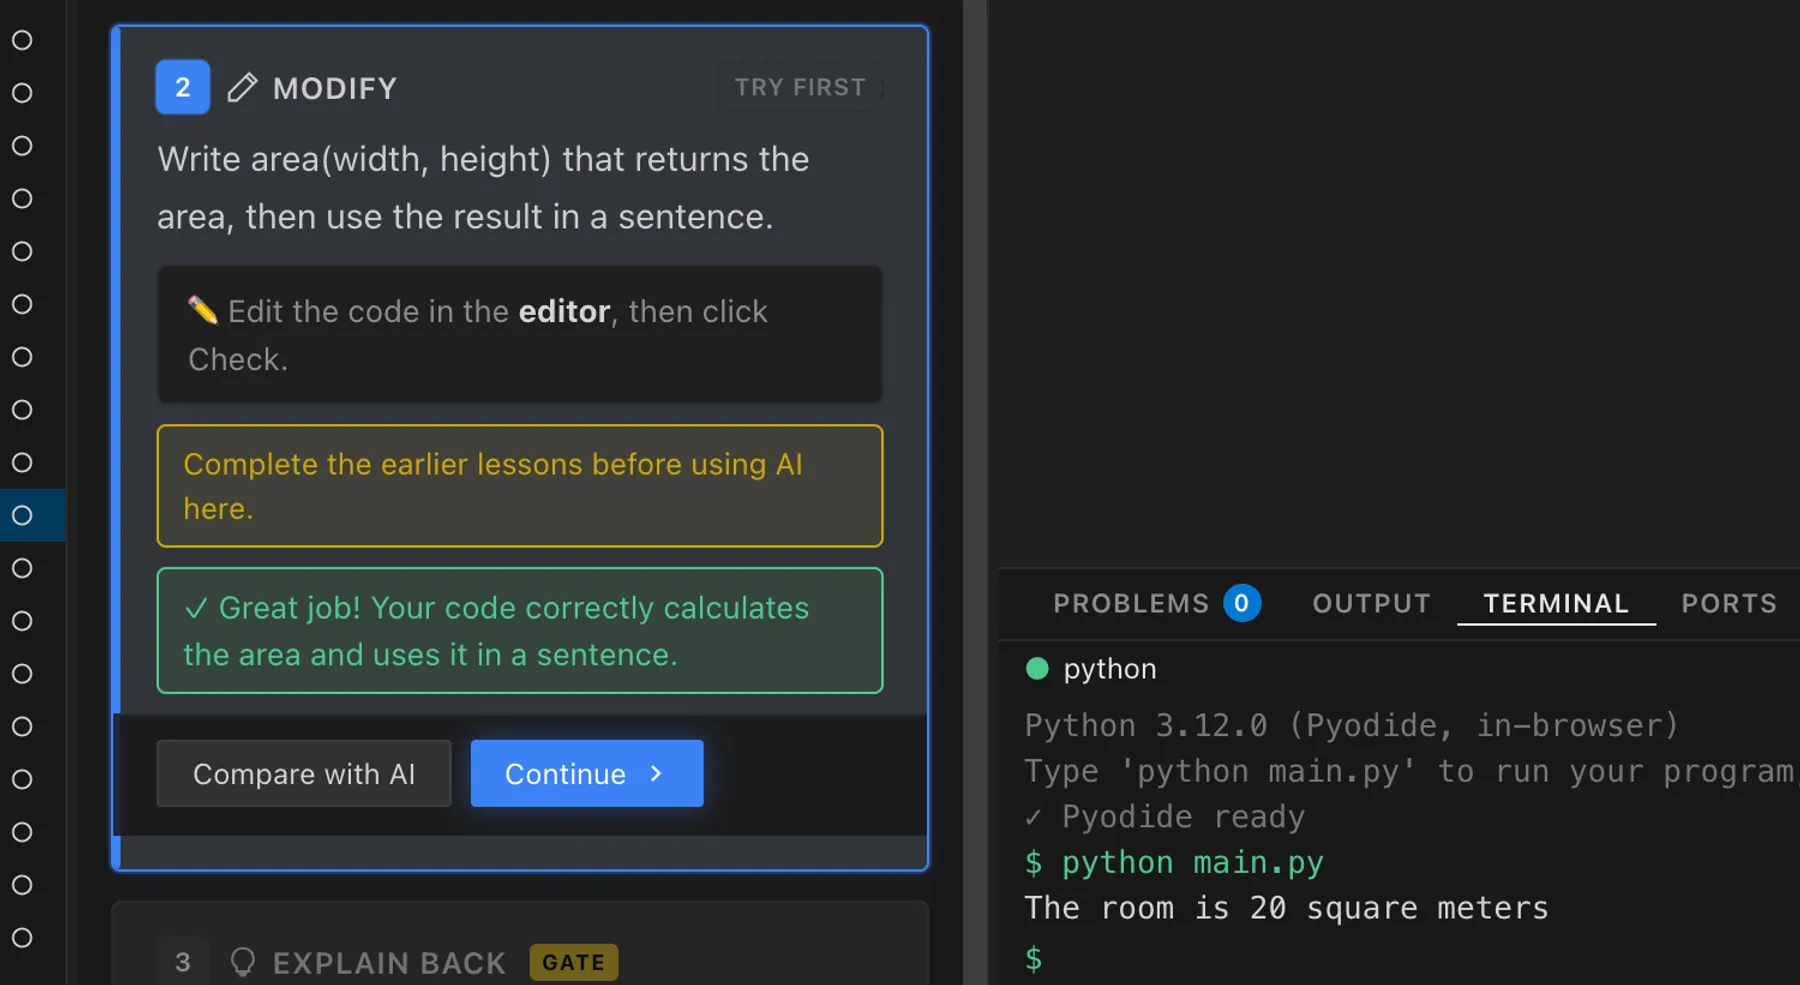This screenshot has height=985, width=1800.
Task: Click the green python status dot
Action: pyautogui.click(x=1037, y=668)
